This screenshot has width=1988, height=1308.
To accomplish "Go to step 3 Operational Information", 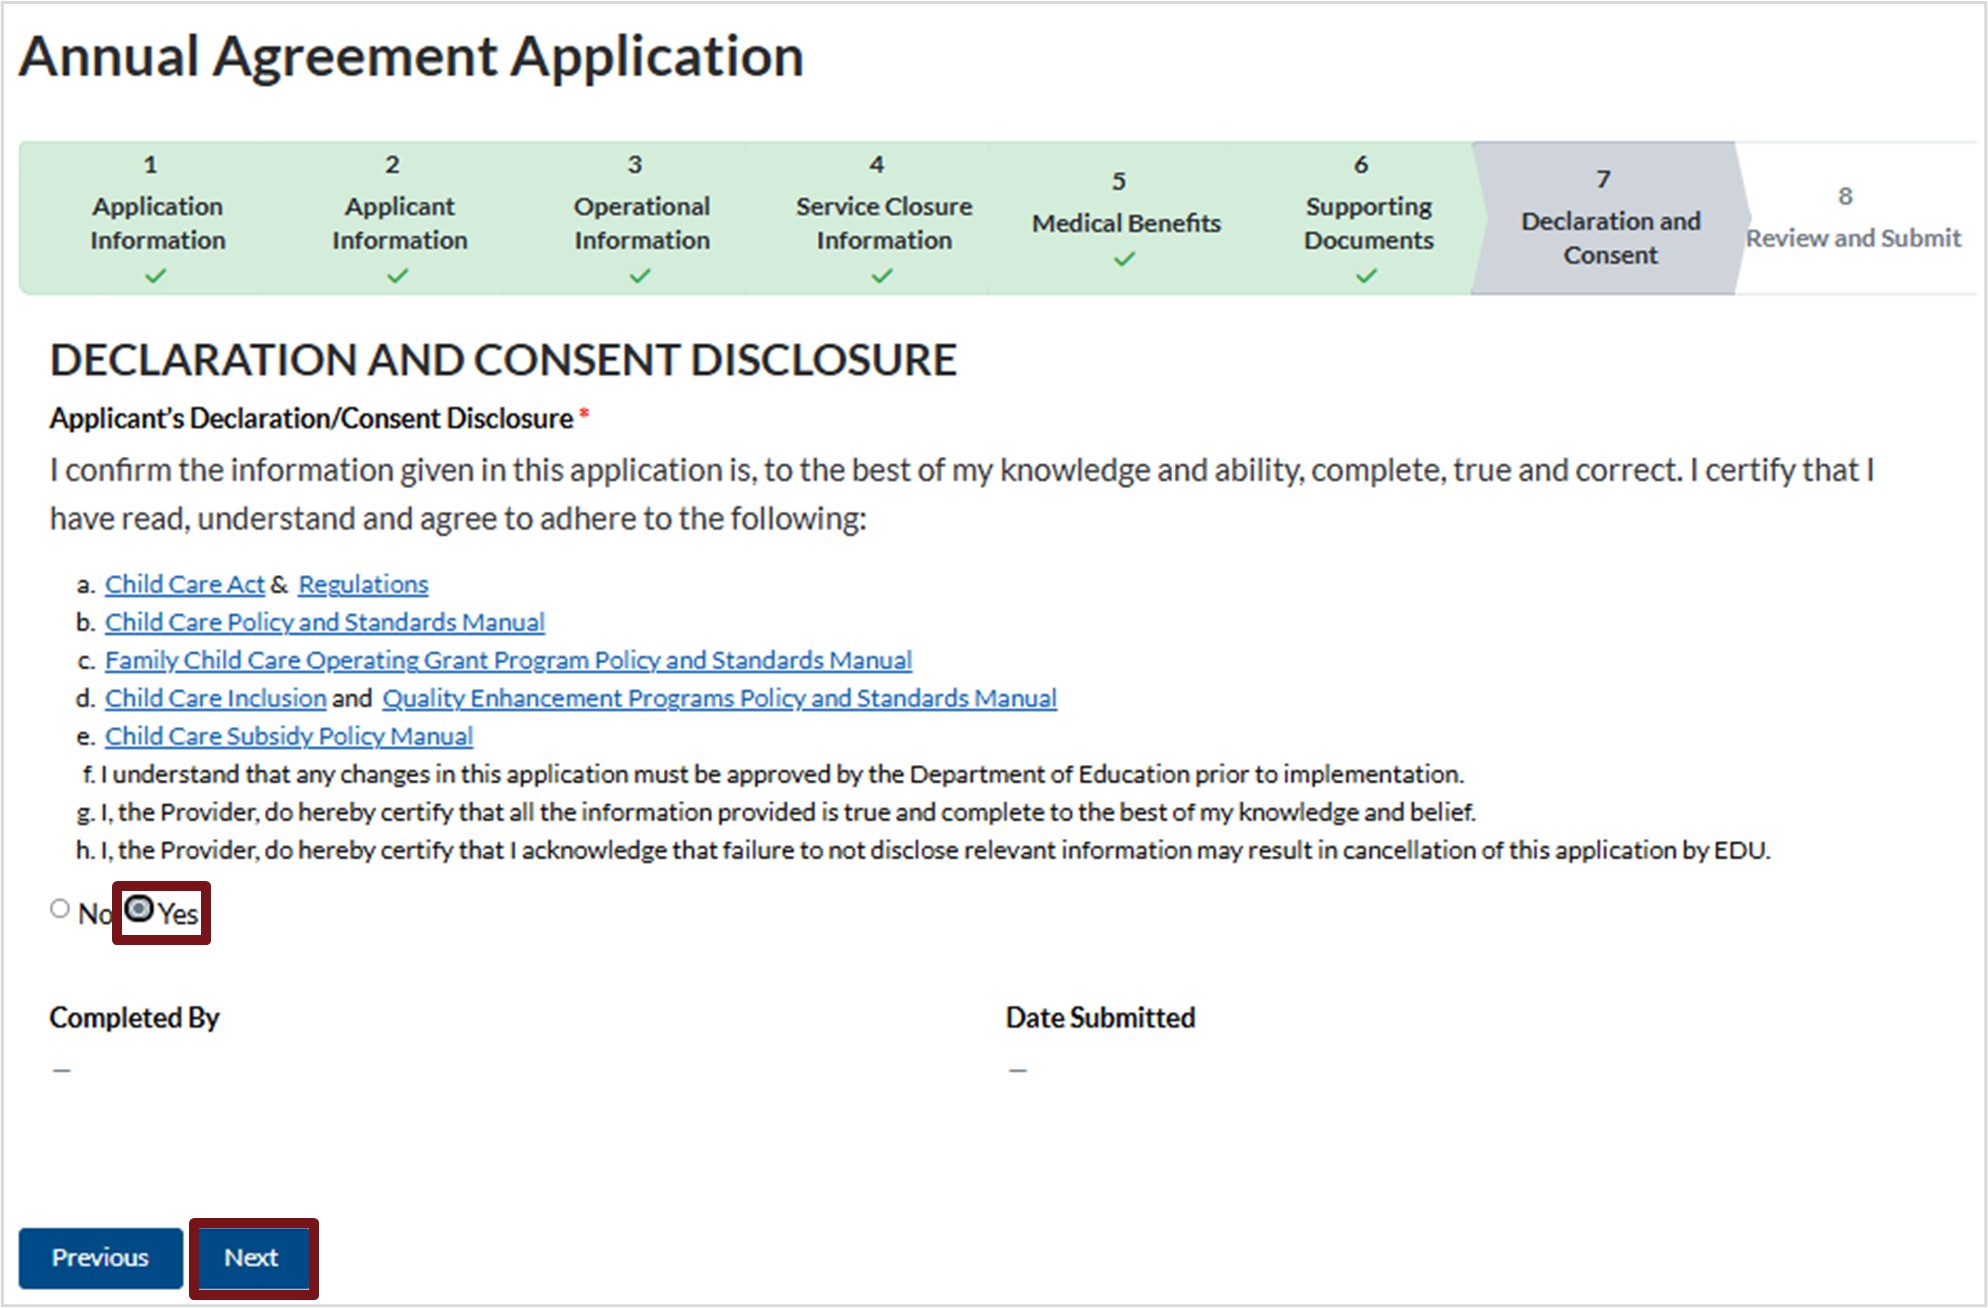I will point(641,222).
